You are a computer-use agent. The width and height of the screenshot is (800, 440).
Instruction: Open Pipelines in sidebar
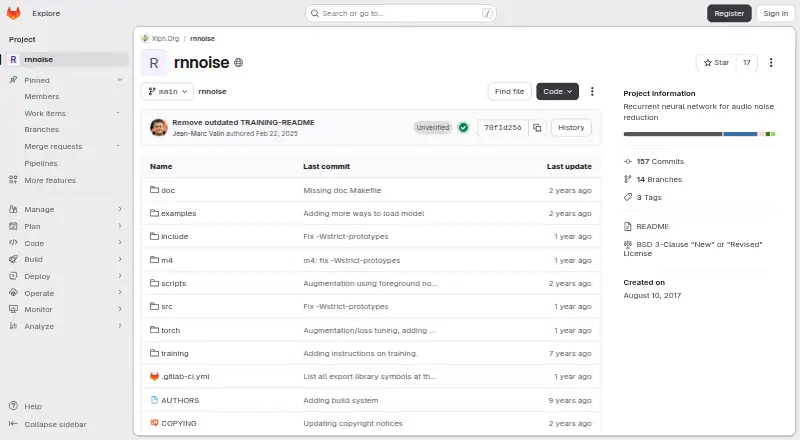[41, 163]
